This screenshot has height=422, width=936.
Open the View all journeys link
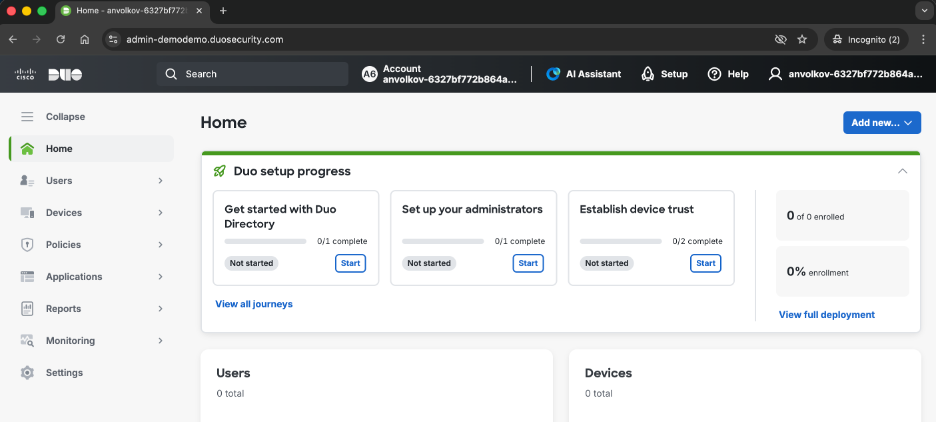click(x=254, y=304)
